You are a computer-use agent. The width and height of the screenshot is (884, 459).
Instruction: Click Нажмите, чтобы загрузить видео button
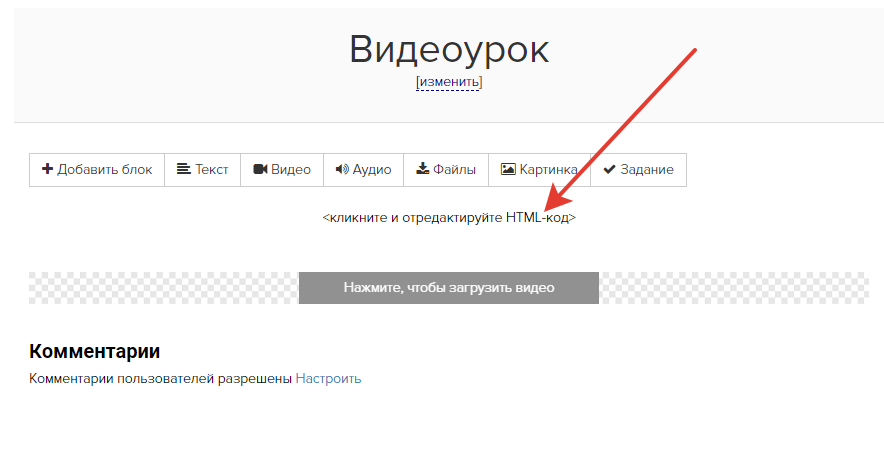[449, 288]
